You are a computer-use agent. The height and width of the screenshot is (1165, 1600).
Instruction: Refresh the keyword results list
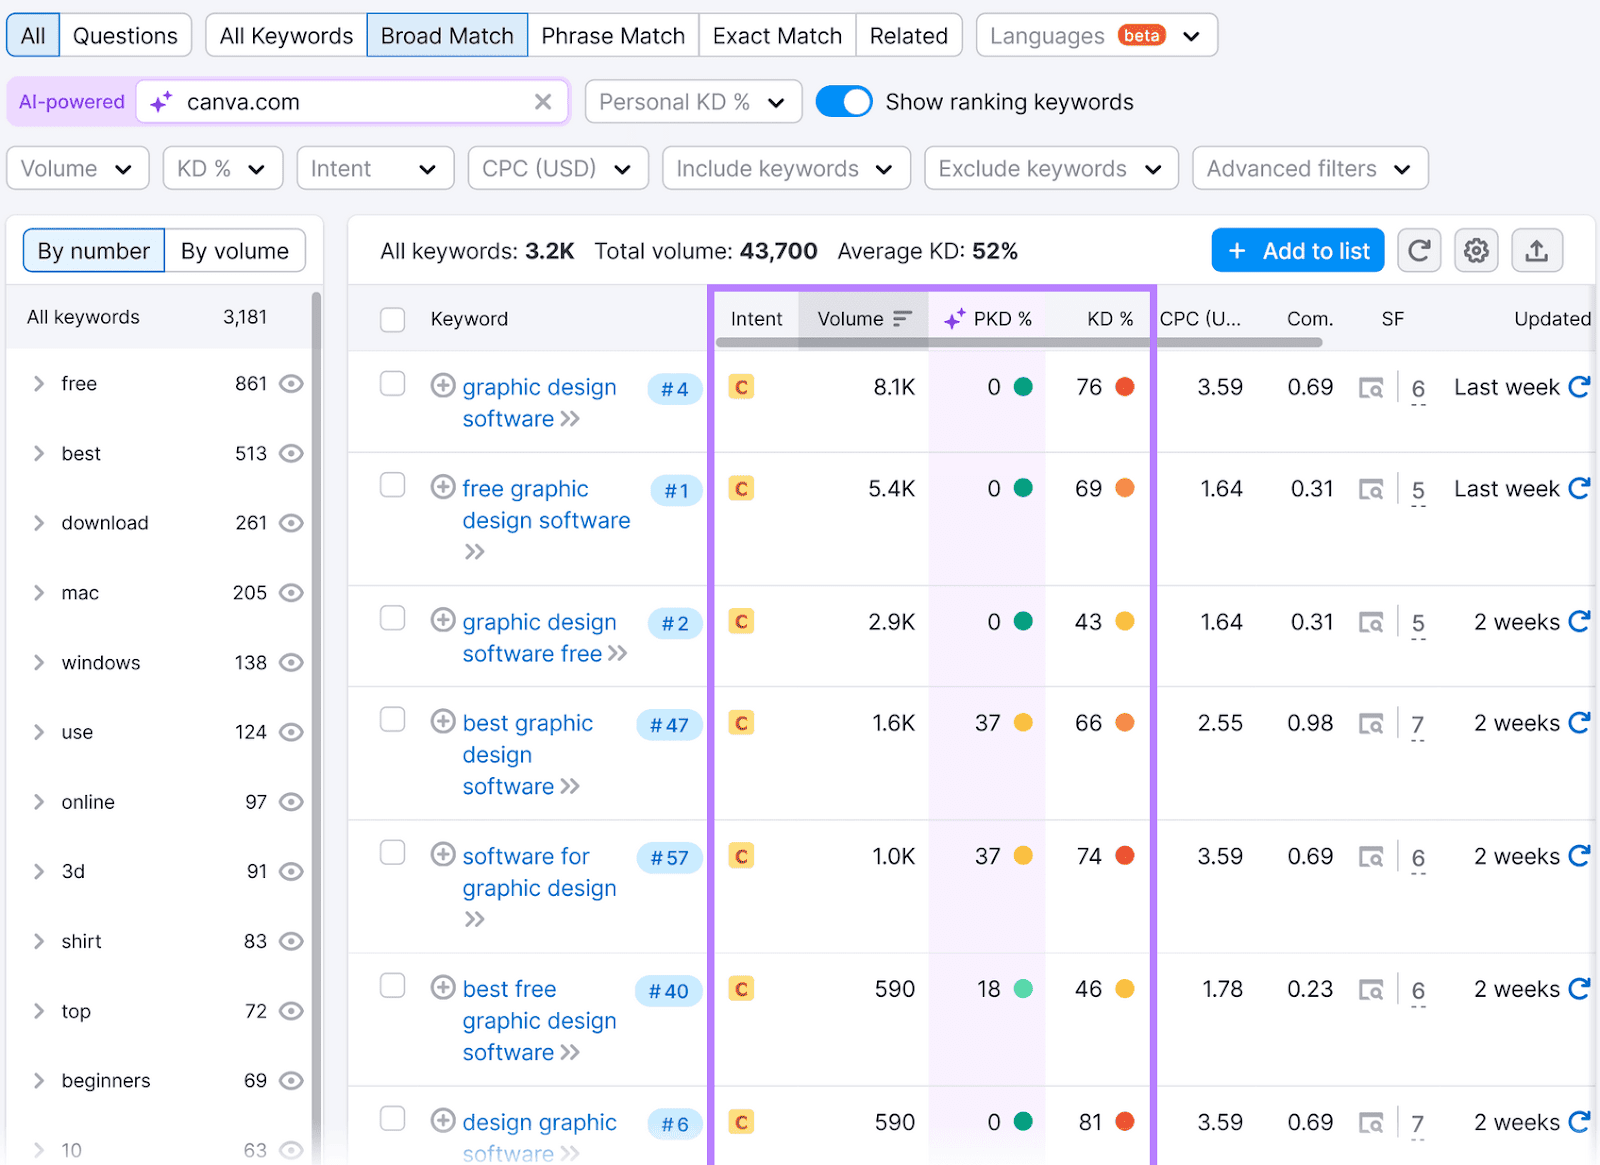[1419, 250]
